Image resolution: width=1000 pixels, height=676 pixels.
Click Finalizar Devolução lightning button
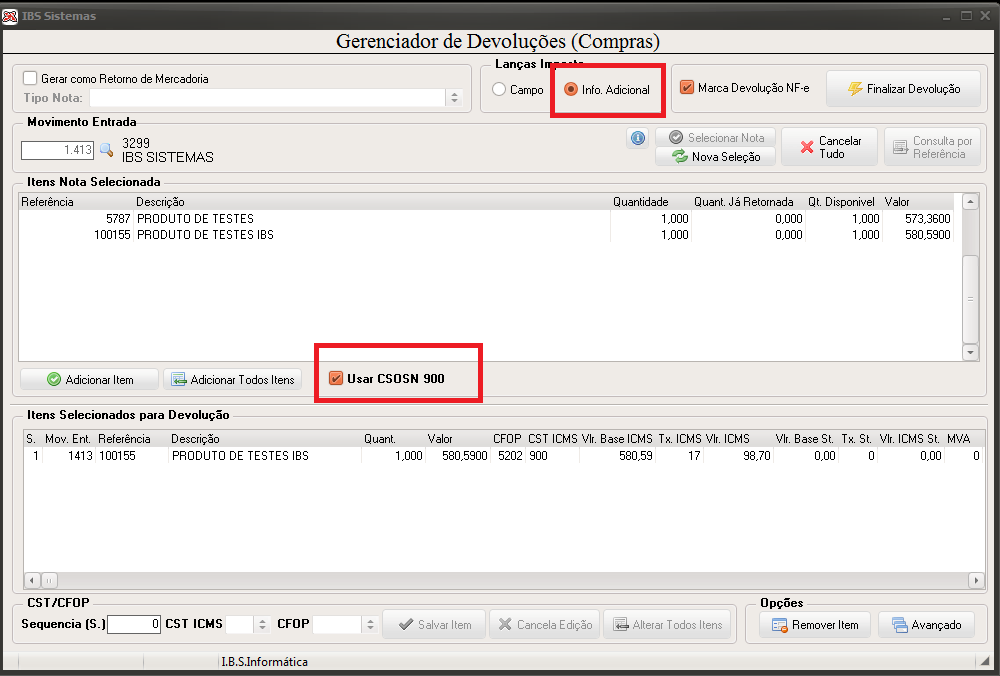[903, 89]
